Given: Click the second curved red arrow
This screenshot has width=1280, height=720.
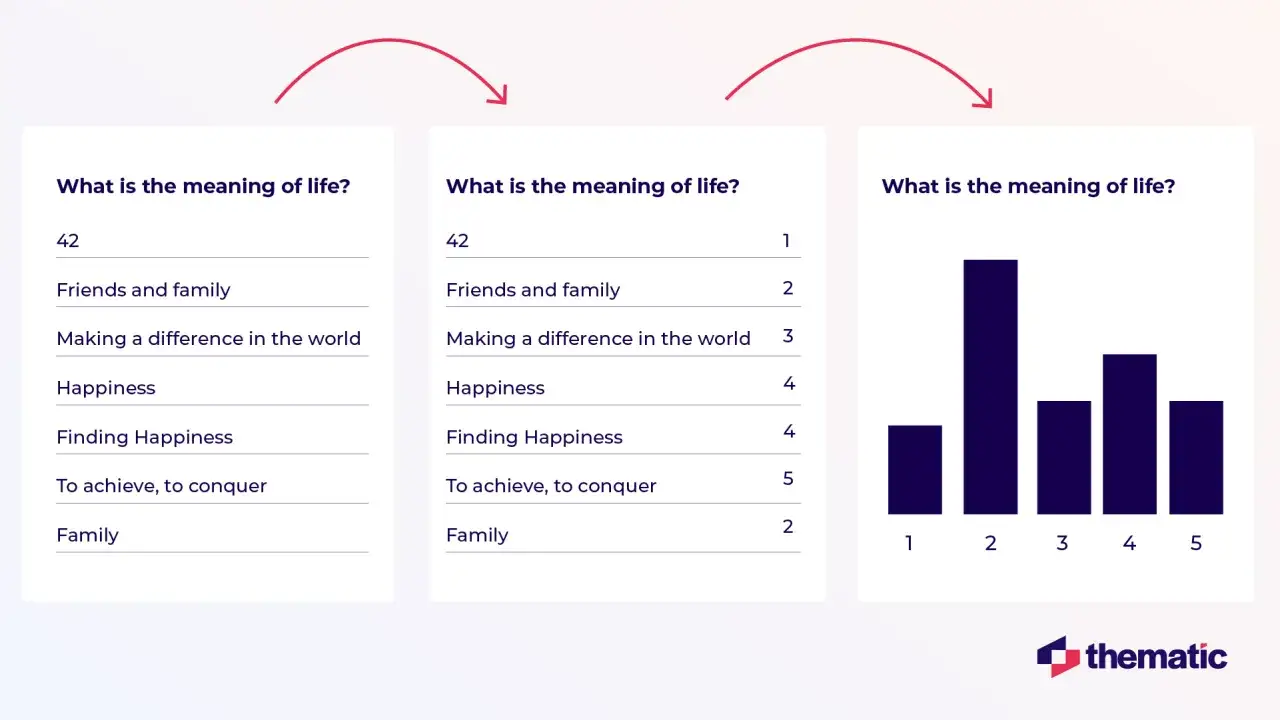Looking at the screenshot, I should 858,73.
